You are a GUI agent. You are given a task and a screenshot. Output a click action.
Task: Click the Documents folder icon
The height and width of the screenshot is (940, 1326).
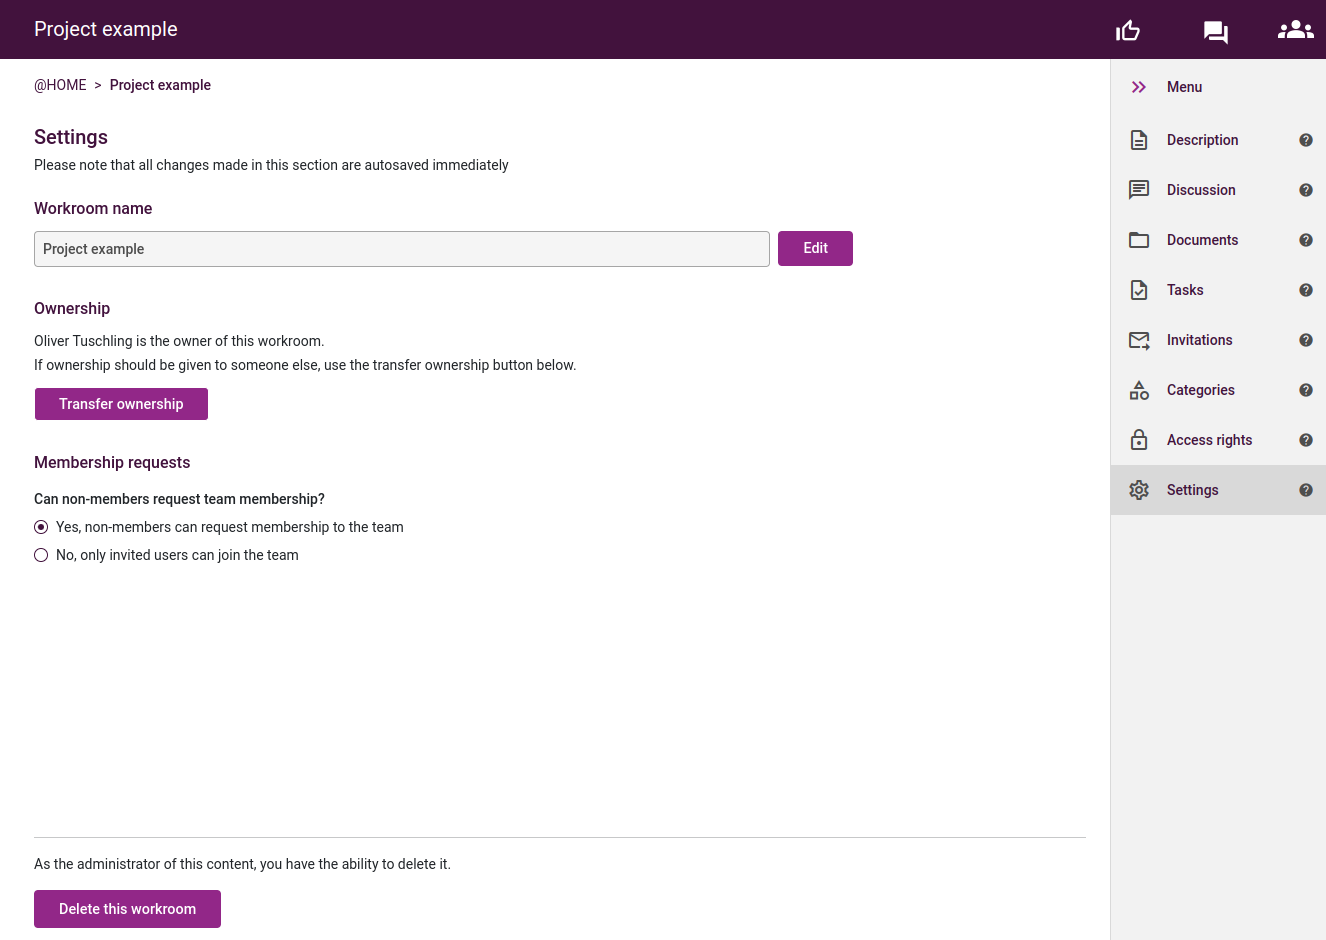(x=1139, y=240)
